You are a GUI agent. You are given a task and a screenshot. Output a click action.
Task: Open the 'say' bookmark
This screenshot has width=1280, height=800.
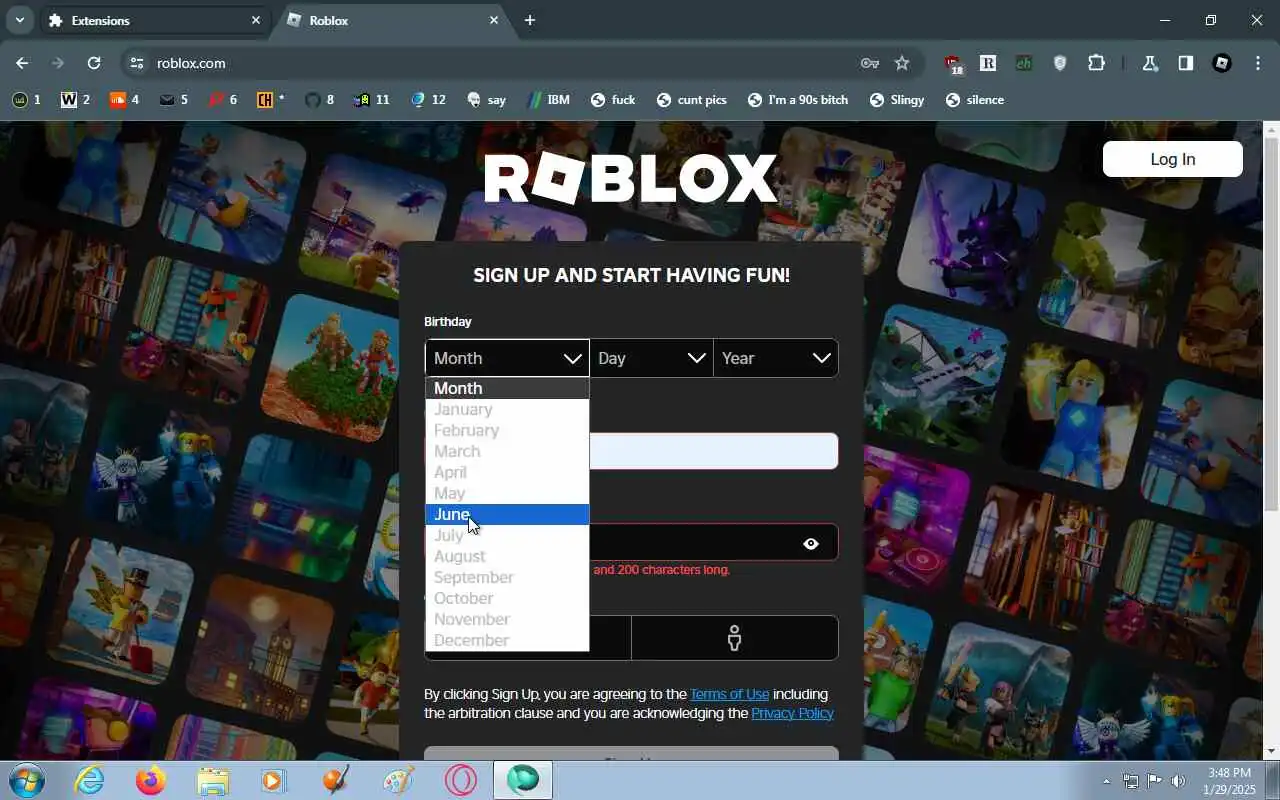pyautogui.click(x=486, y=100)
